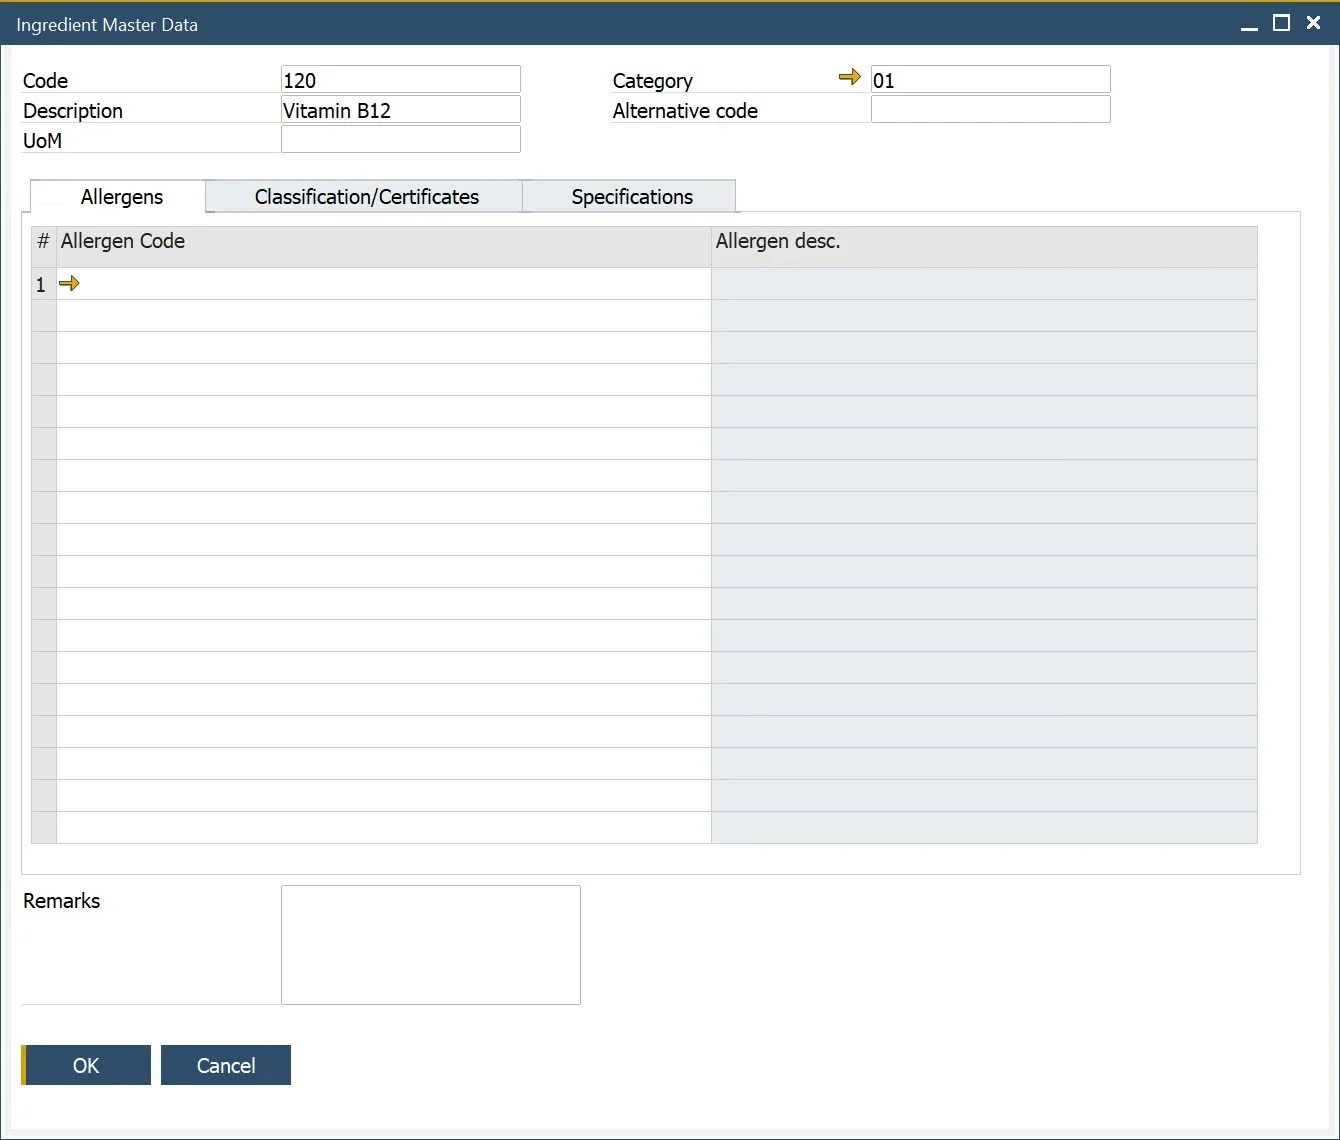The height and width of the screenshot is (1140, 1340).
Task: Close the Ingredient Master Data window
Action: (x=1313, y=23)
